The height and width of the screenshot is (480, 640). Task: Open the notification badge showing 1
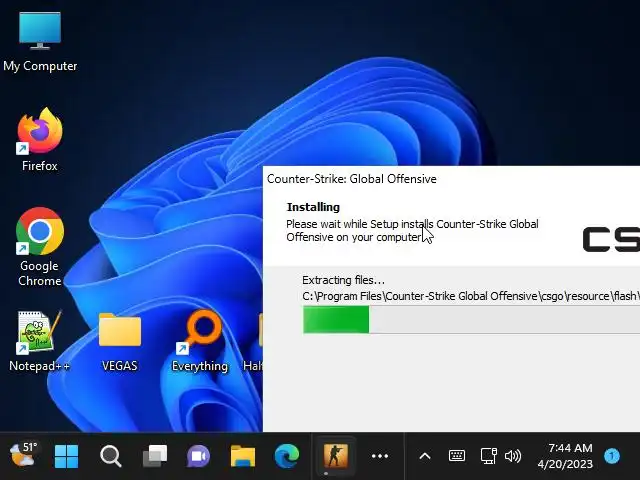(611, 456)
